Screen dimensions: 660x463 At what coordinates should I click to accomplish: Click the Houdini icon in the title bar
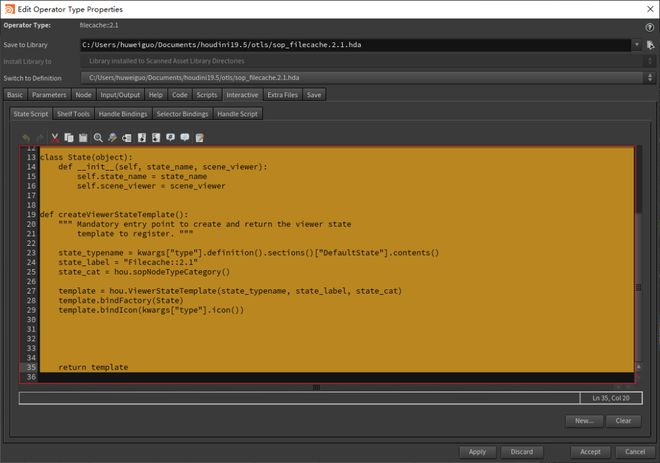[8, 8]
